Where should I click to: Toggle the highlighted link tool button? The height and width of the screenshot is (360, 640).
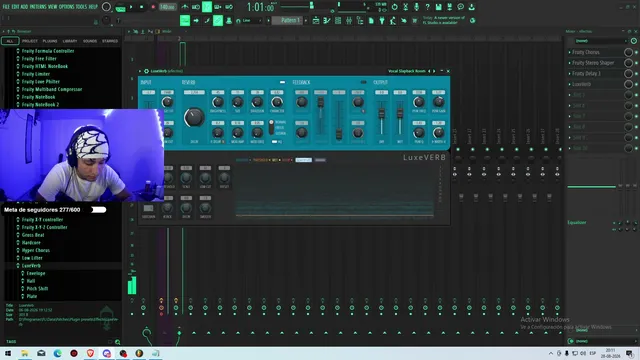[218, 20]
